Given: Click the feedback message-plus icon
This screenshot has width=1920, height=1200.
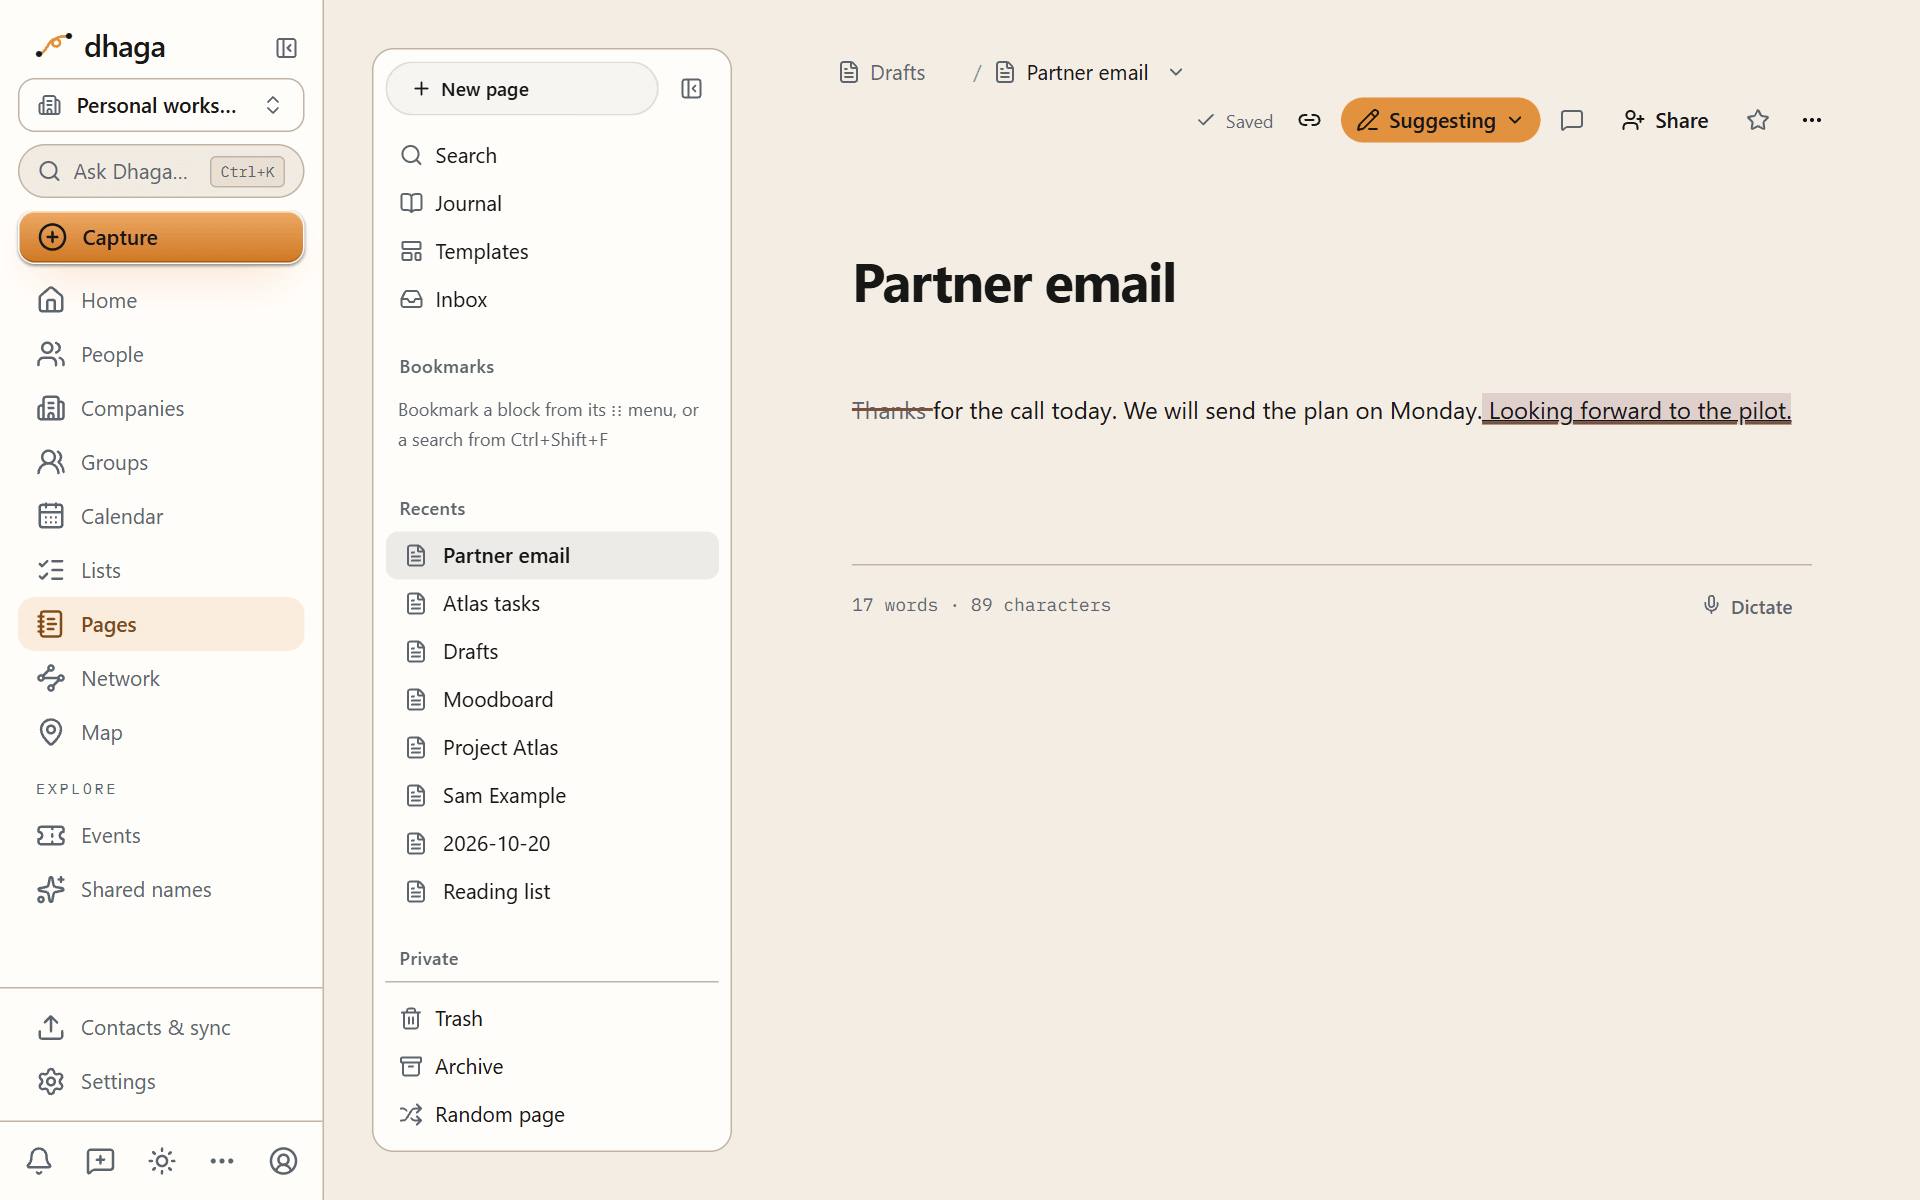Looking at the screenshot, I should [x=100, y=1161].
